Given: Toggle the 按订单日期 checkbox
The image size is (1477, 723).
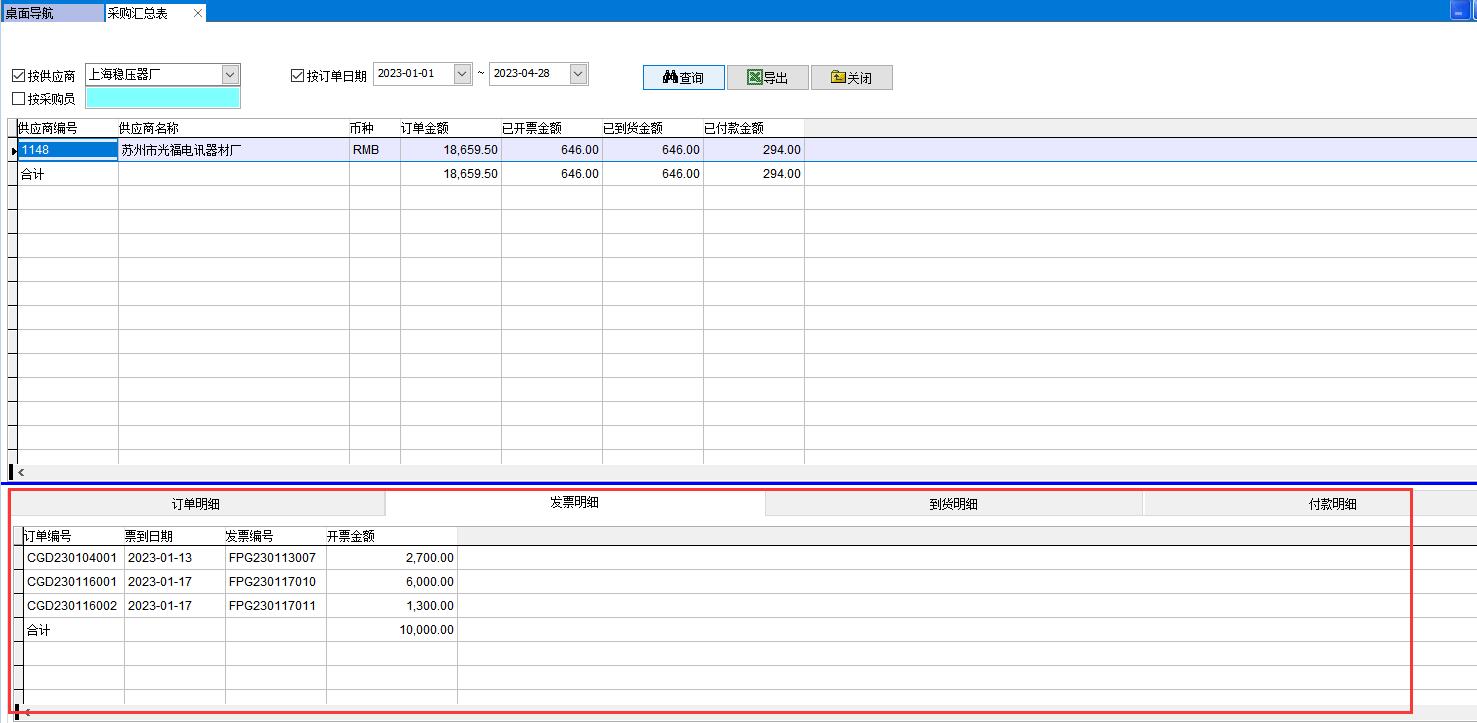Looking at the screenshot, I should pyautogui.click(x=297, y=76).
